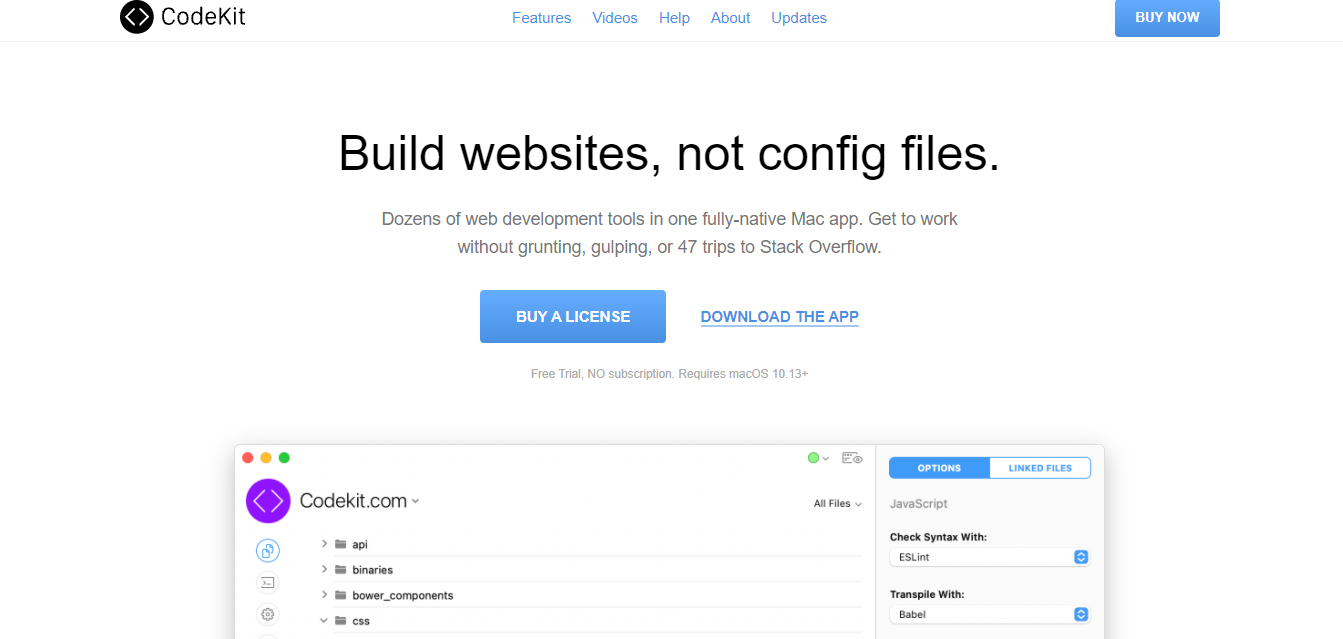Switch to the LINKED FILES tab

coord(1040,468)
